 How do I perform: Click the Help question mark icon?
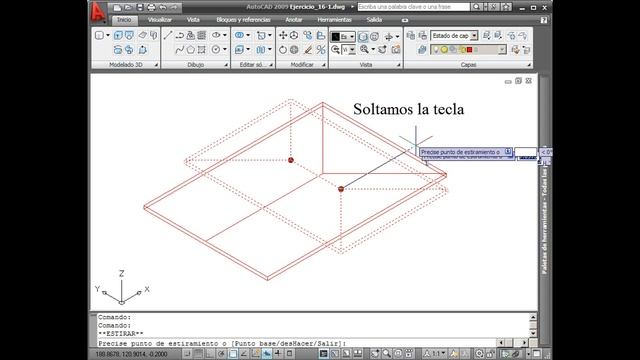tap(543, 20)
